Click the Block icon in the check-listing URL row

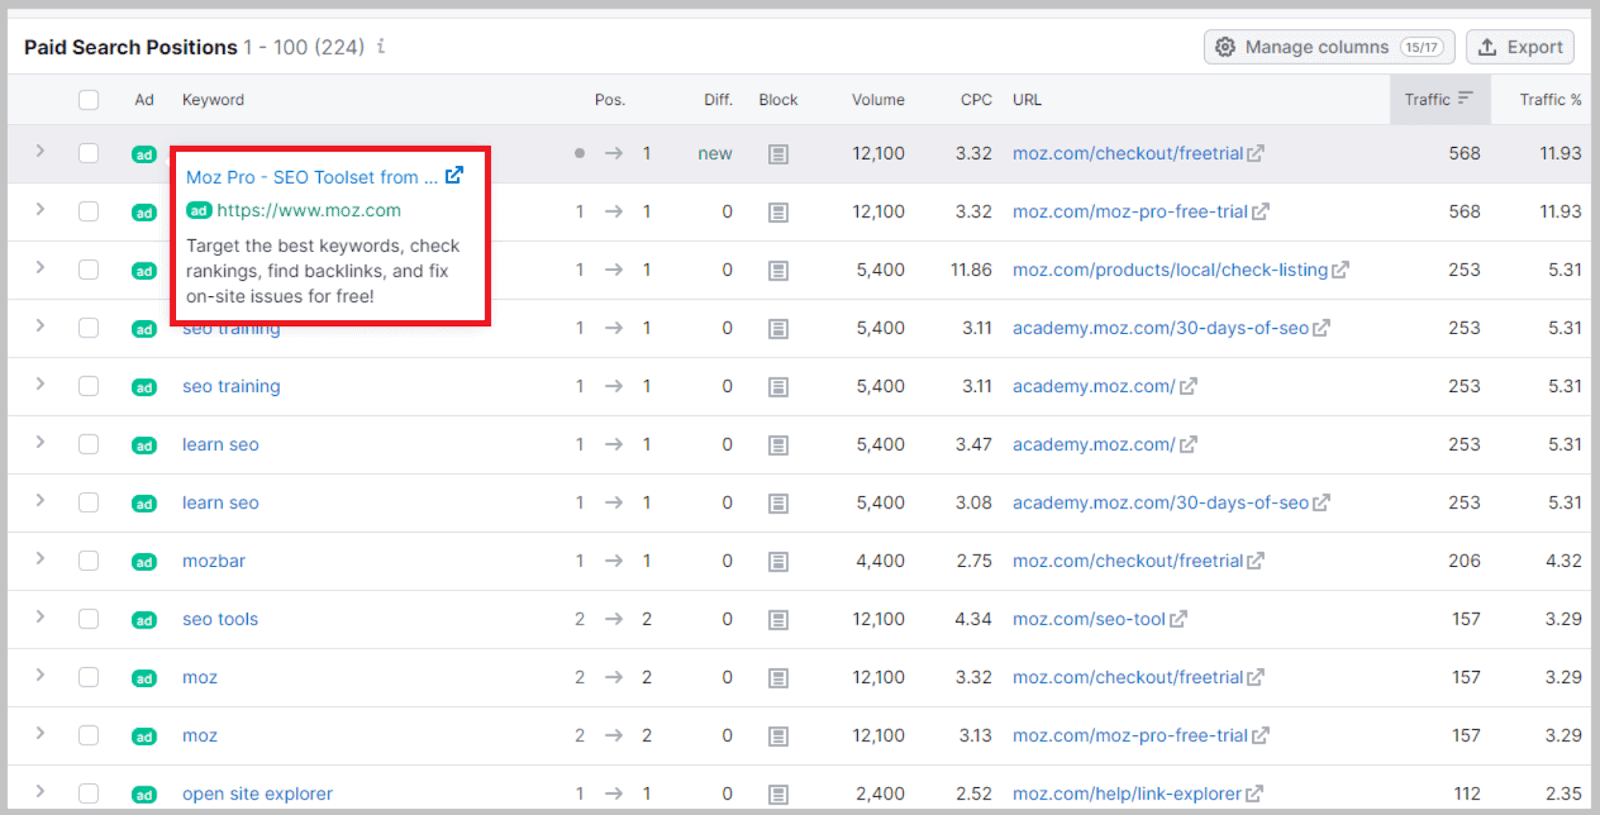tap(778, 270)
